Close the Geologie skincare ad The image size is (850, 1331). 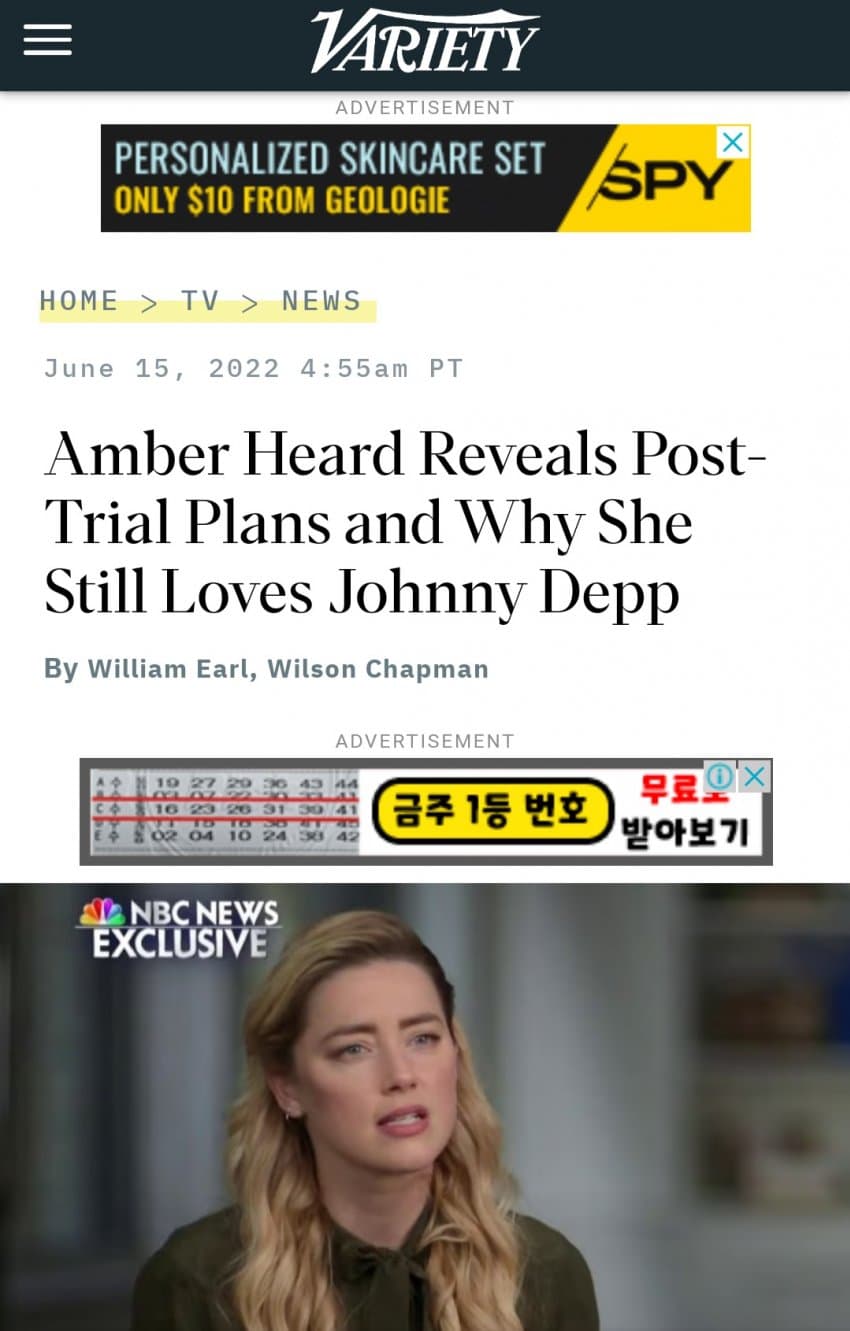[x=733, y=142]
